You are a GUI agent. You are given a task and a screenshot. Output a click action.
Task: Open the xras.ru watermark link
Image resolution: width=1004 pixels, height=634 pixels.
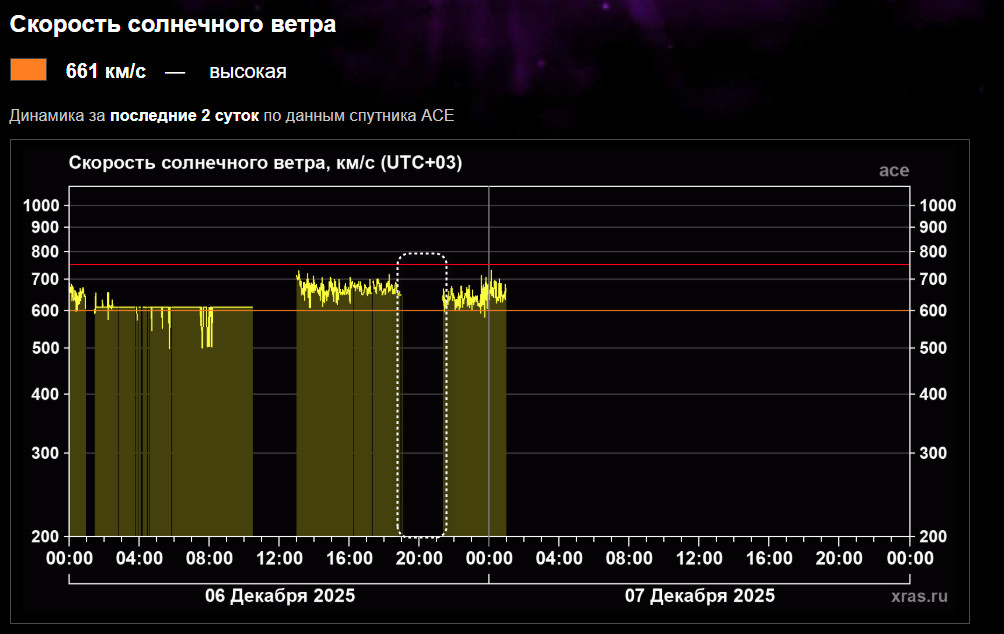click(918, 596)
